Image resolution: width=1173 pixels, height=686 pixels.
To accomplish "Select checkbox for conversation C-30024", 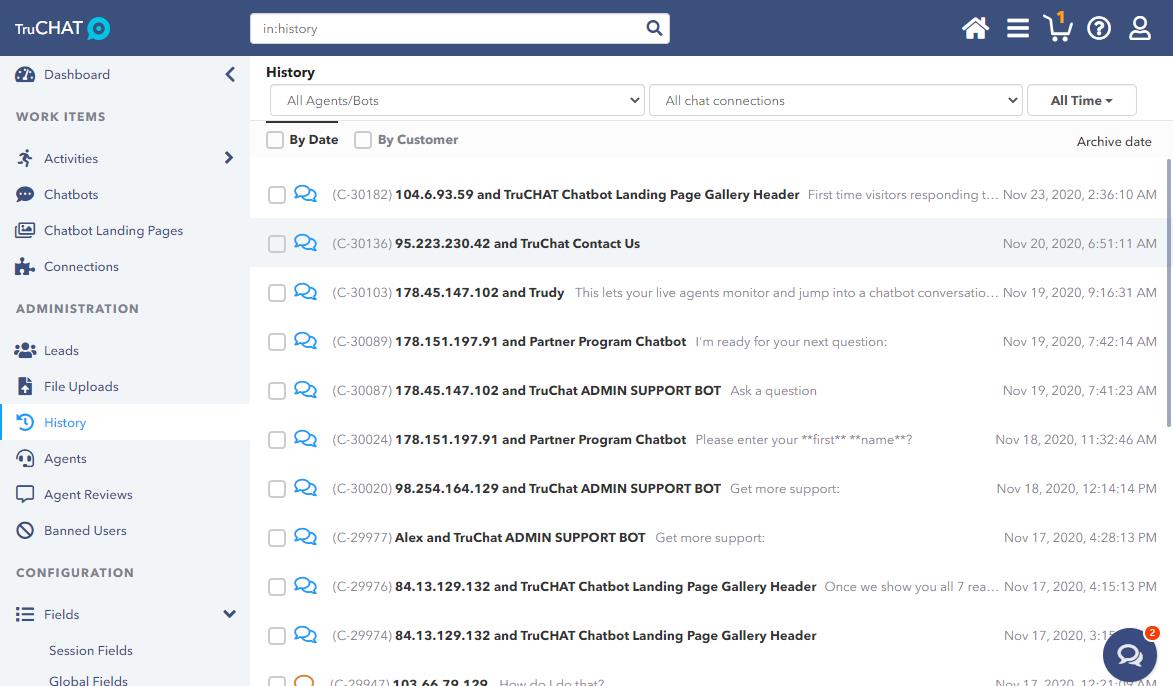I will [x=277, y=440].
